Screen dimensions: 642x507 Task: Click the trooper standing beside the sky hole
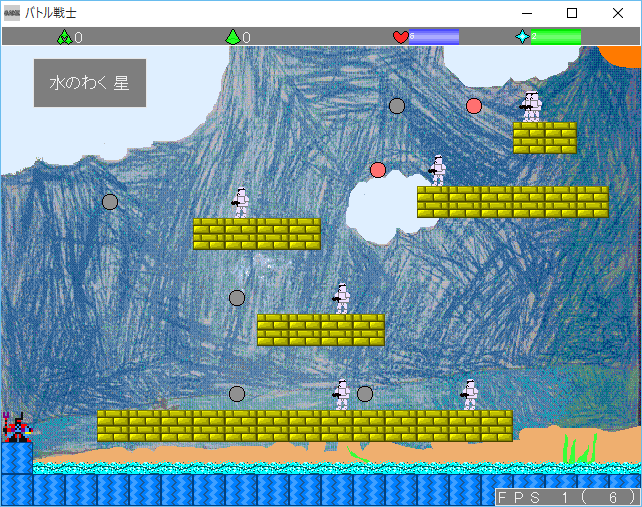(438, 170)
